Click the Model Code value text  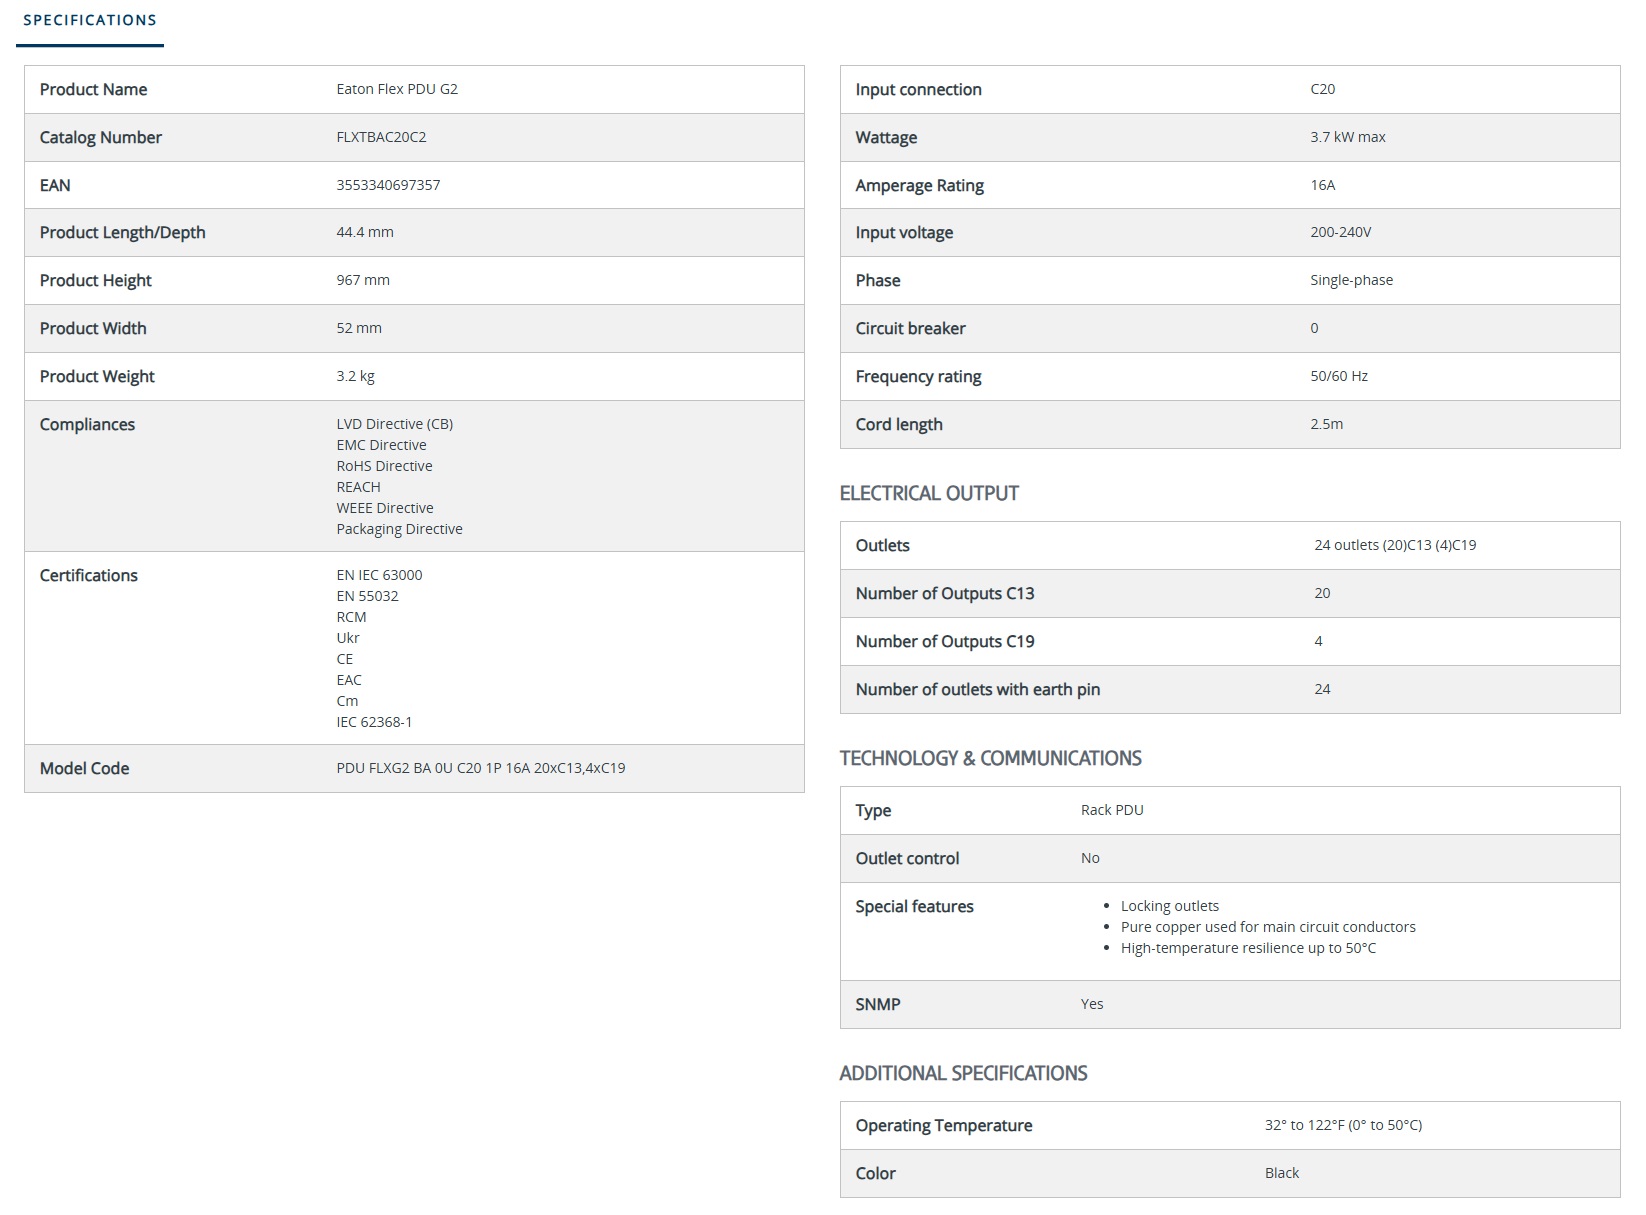(x=481, y=768)
